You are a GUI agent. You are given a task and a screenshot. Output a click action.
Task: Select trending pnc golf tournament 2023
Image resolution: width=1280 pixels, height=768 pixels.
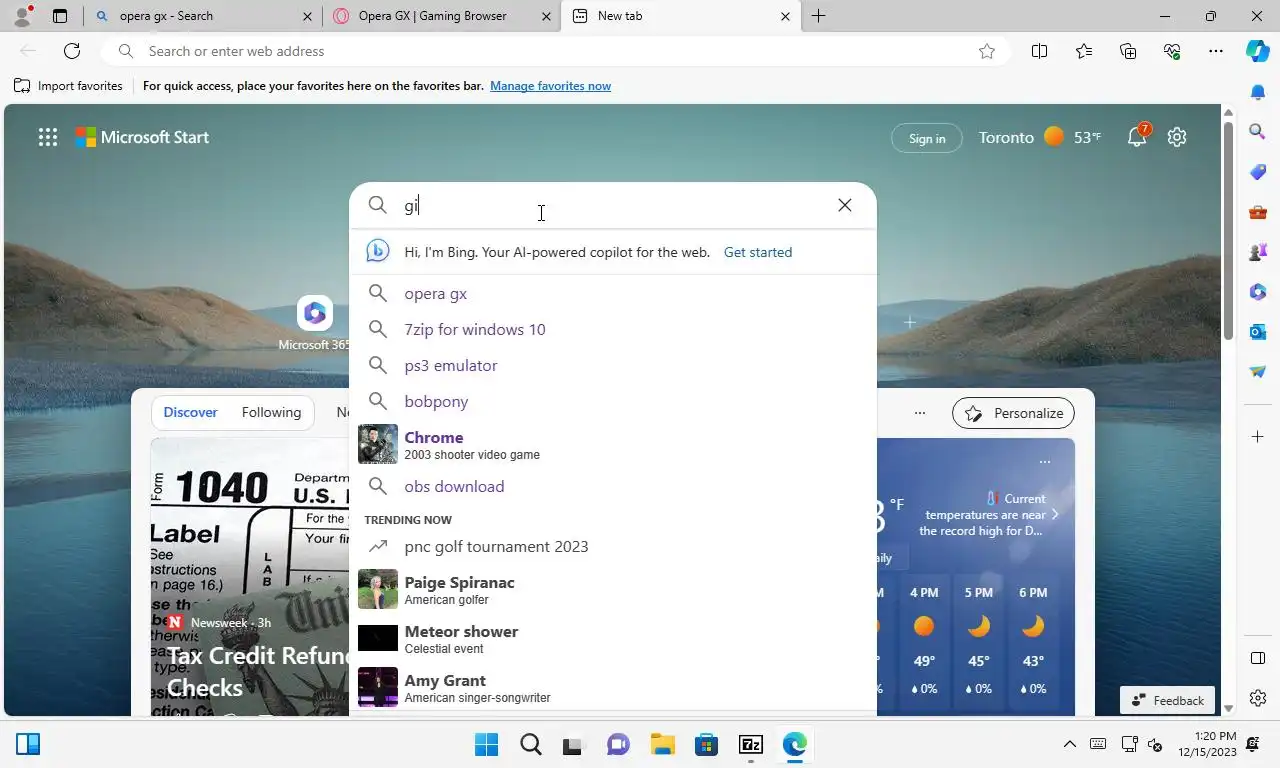tap(613, 546)
